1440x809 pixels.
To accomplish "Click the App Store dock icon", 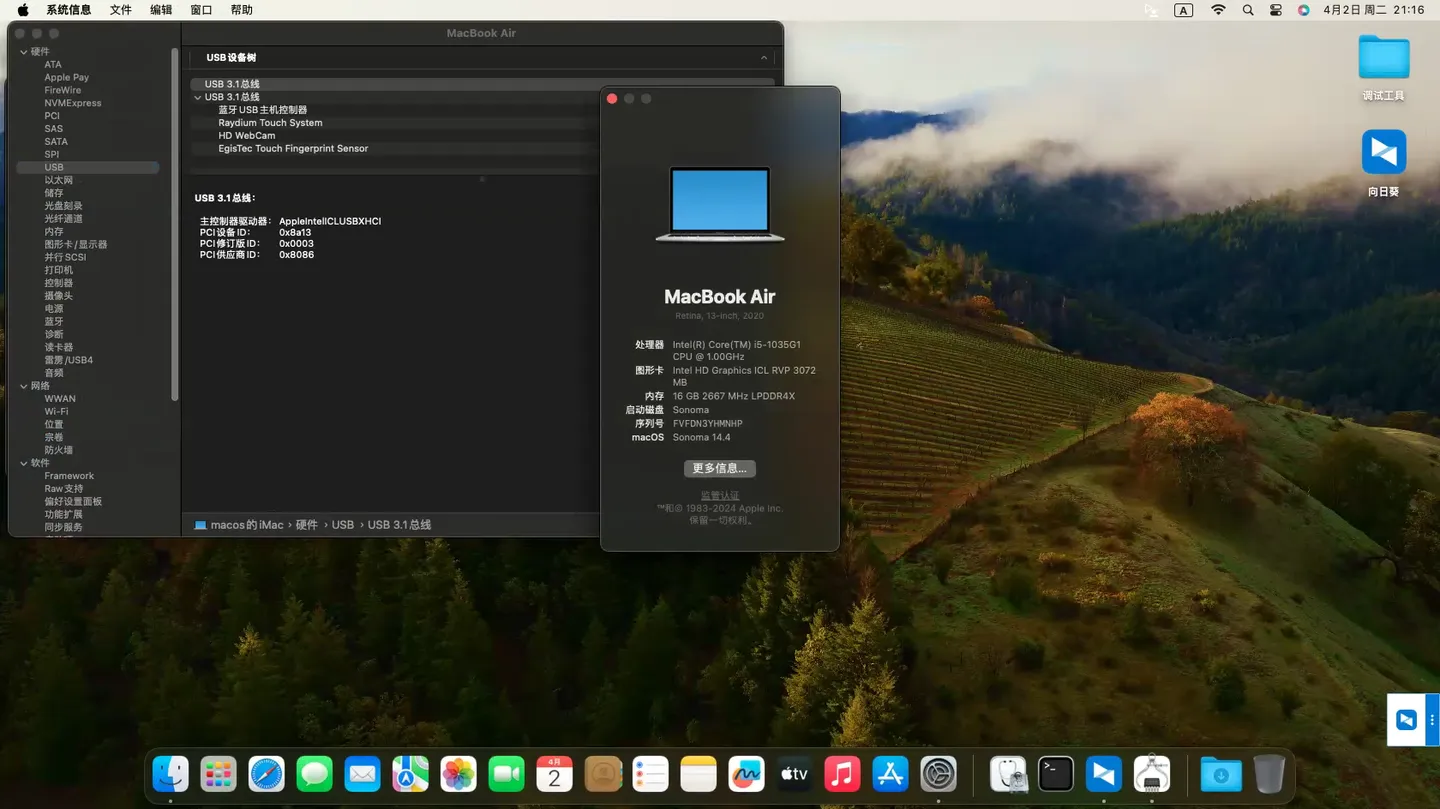I will click(890, 774).
